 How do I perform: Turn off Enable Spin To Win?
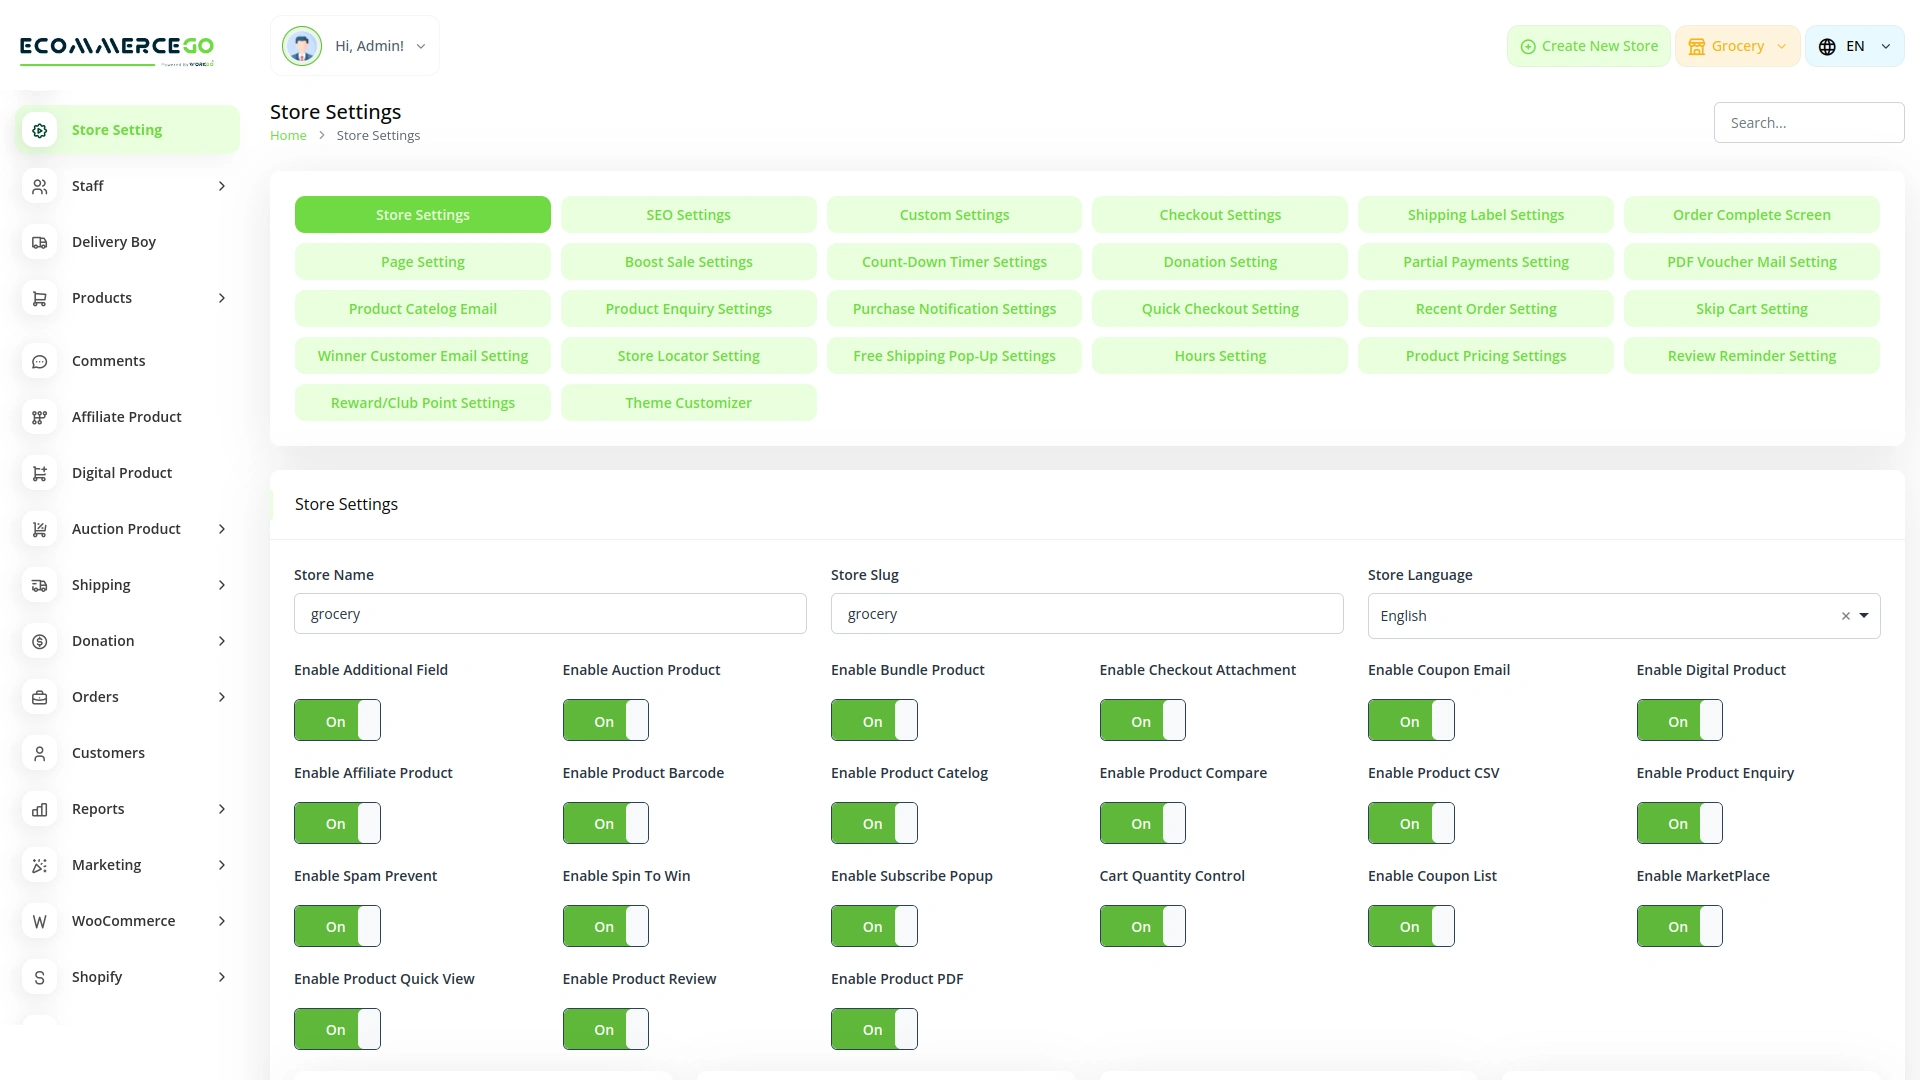[x=605, y=926]
